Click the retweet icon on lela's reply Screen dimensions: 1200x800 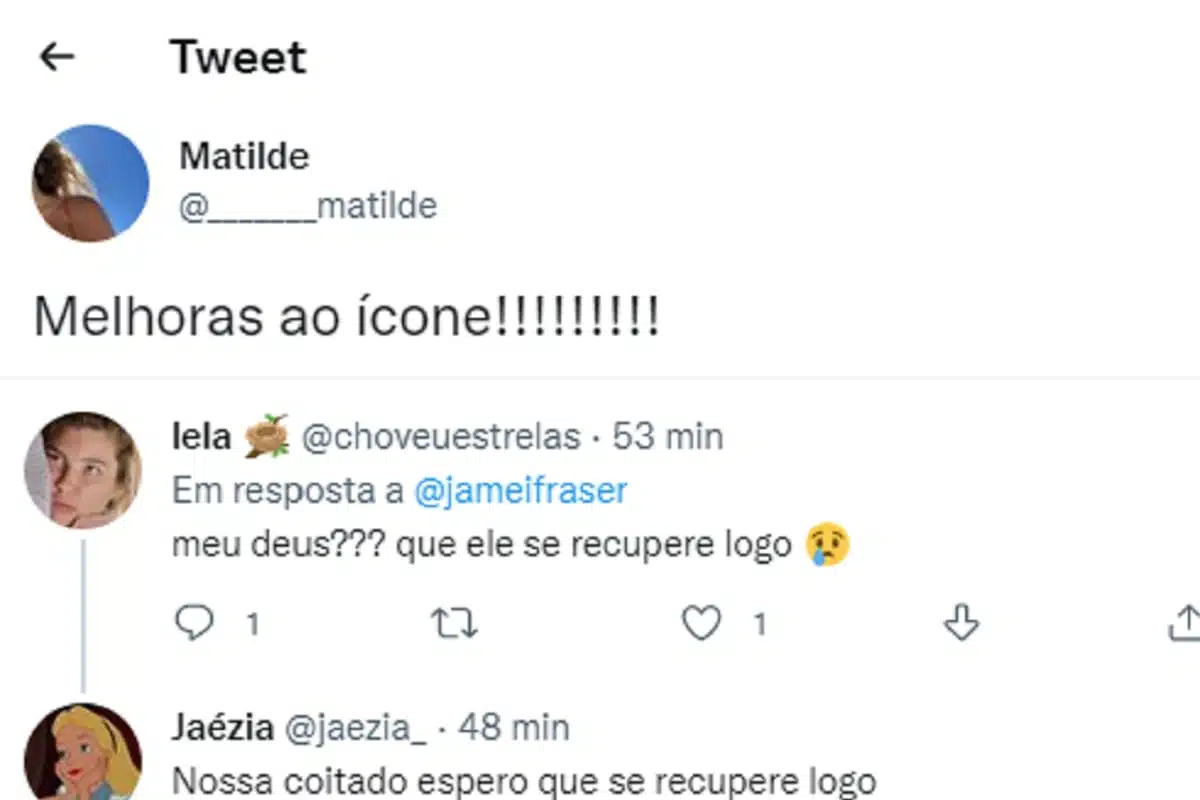click(x=453, y=624)
